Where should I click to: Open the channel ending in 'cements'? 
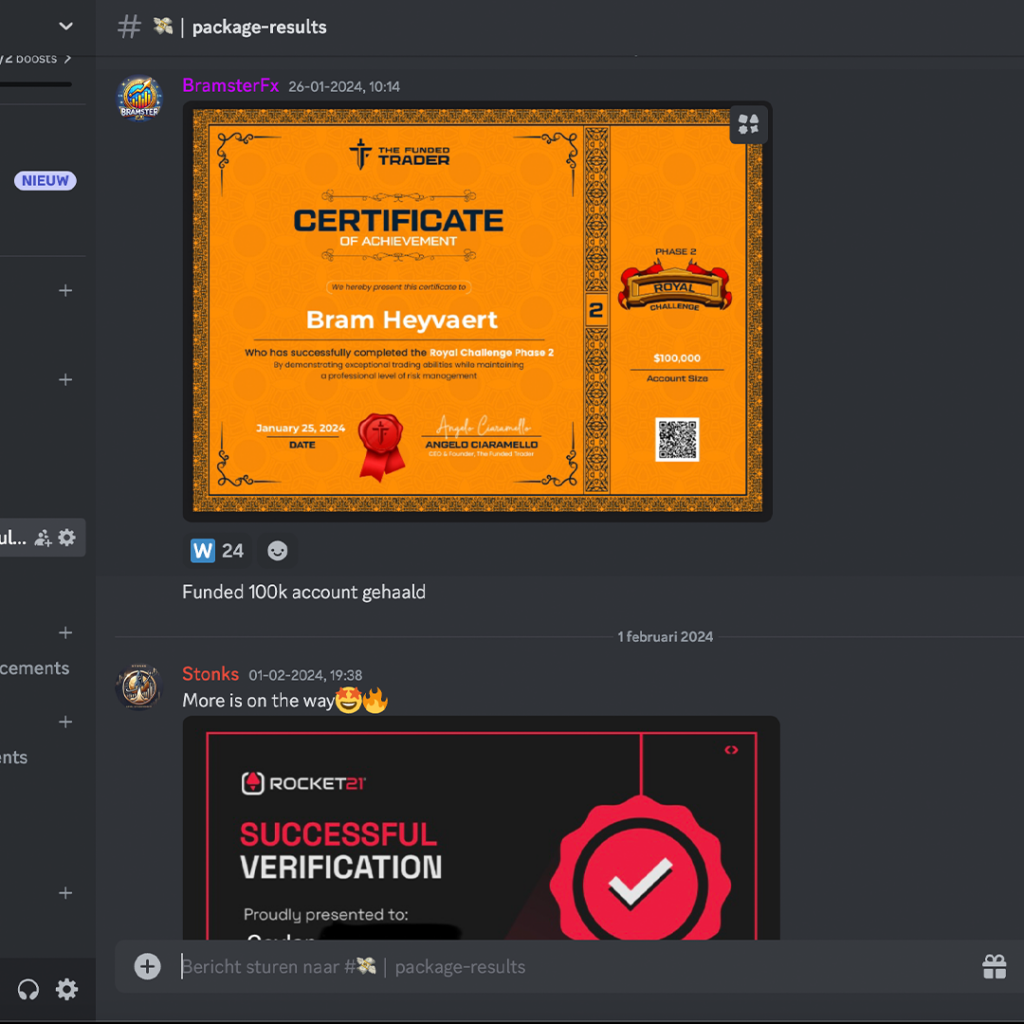coord(35,668)
